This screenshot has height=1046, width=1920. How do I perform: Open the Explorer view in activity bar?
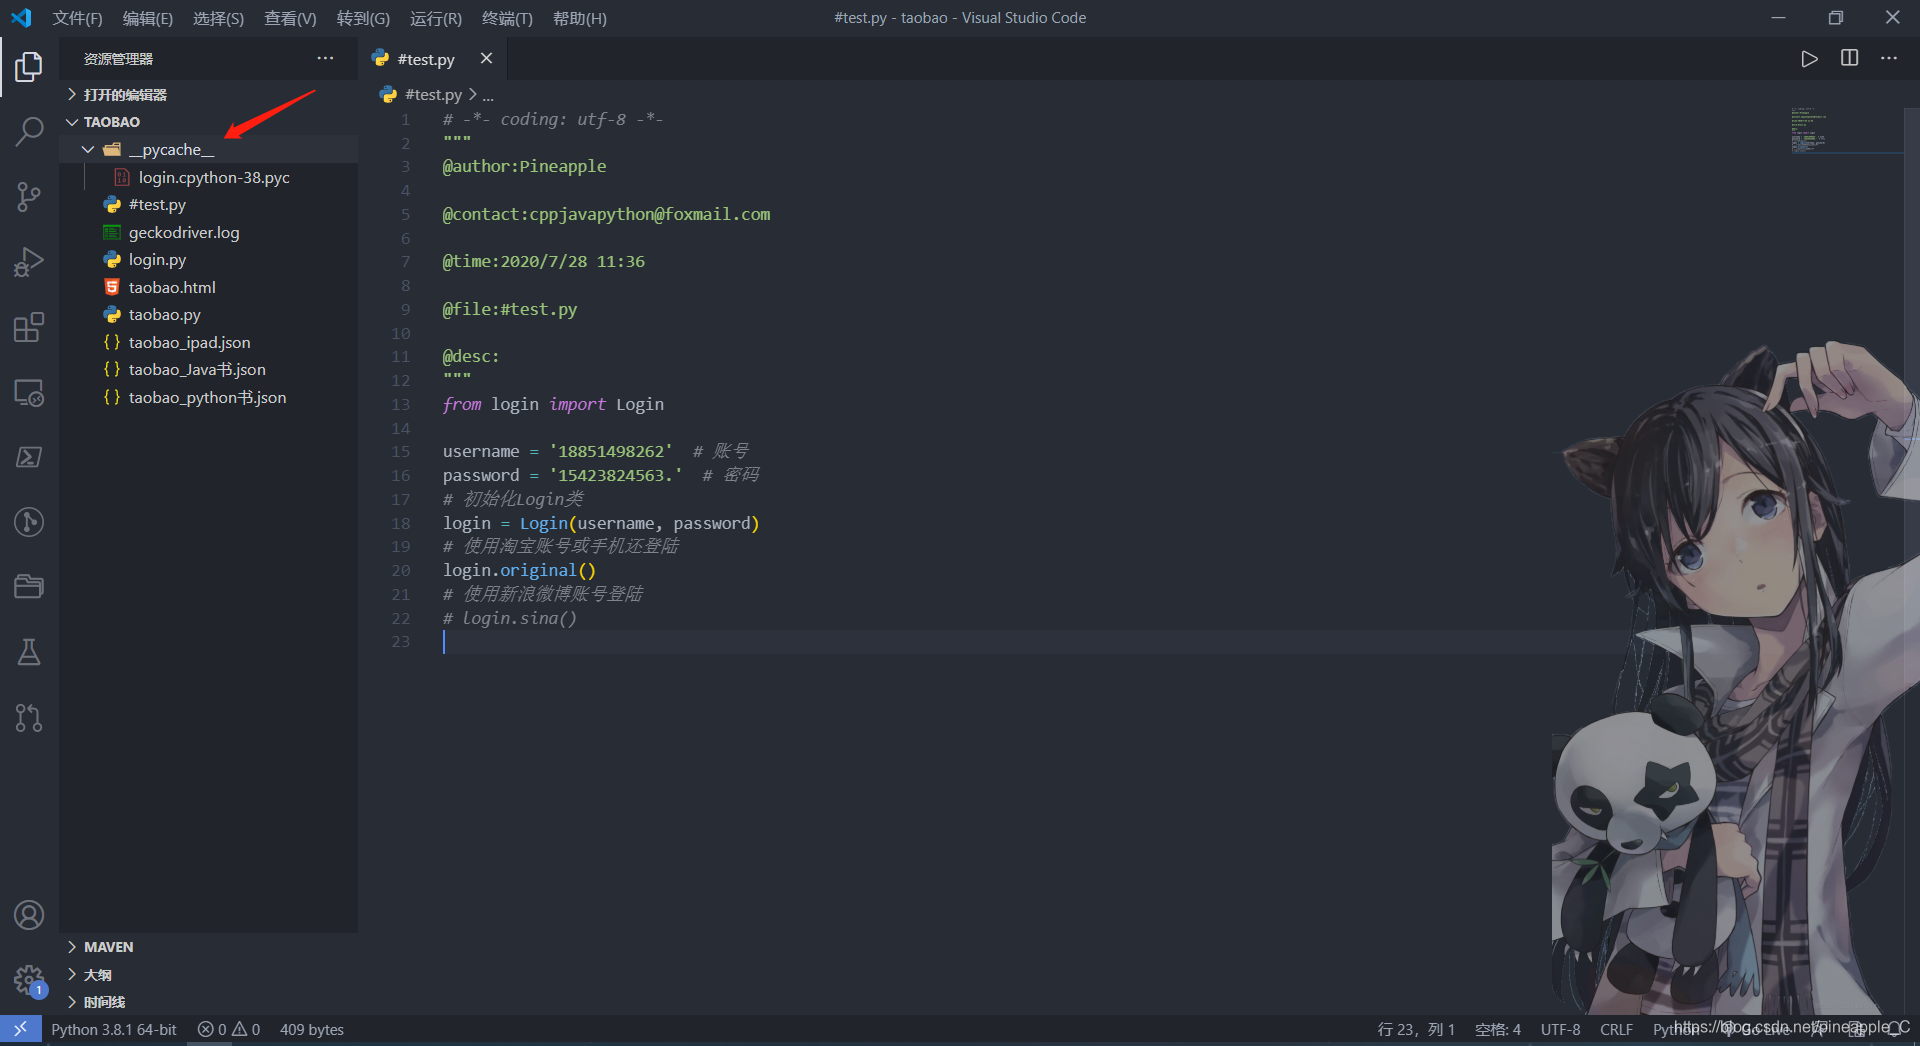coord(29,67)
